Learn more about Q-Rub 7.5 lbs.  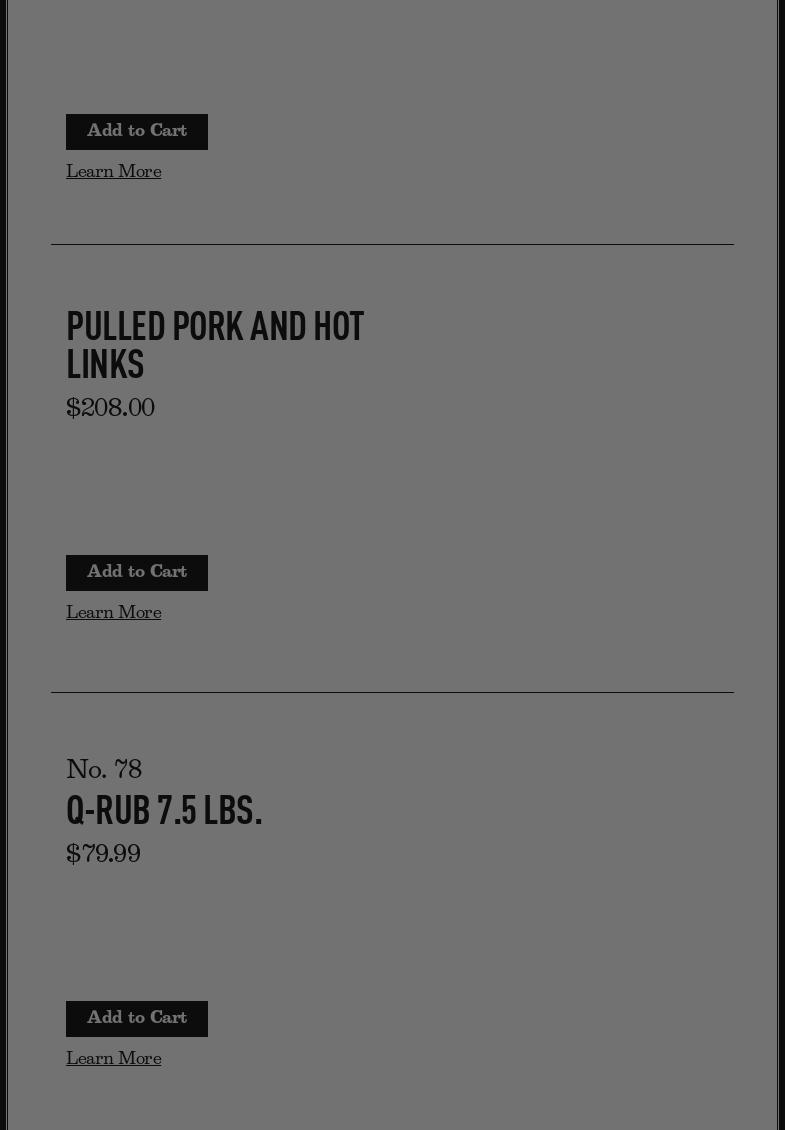coord(114,1060)
